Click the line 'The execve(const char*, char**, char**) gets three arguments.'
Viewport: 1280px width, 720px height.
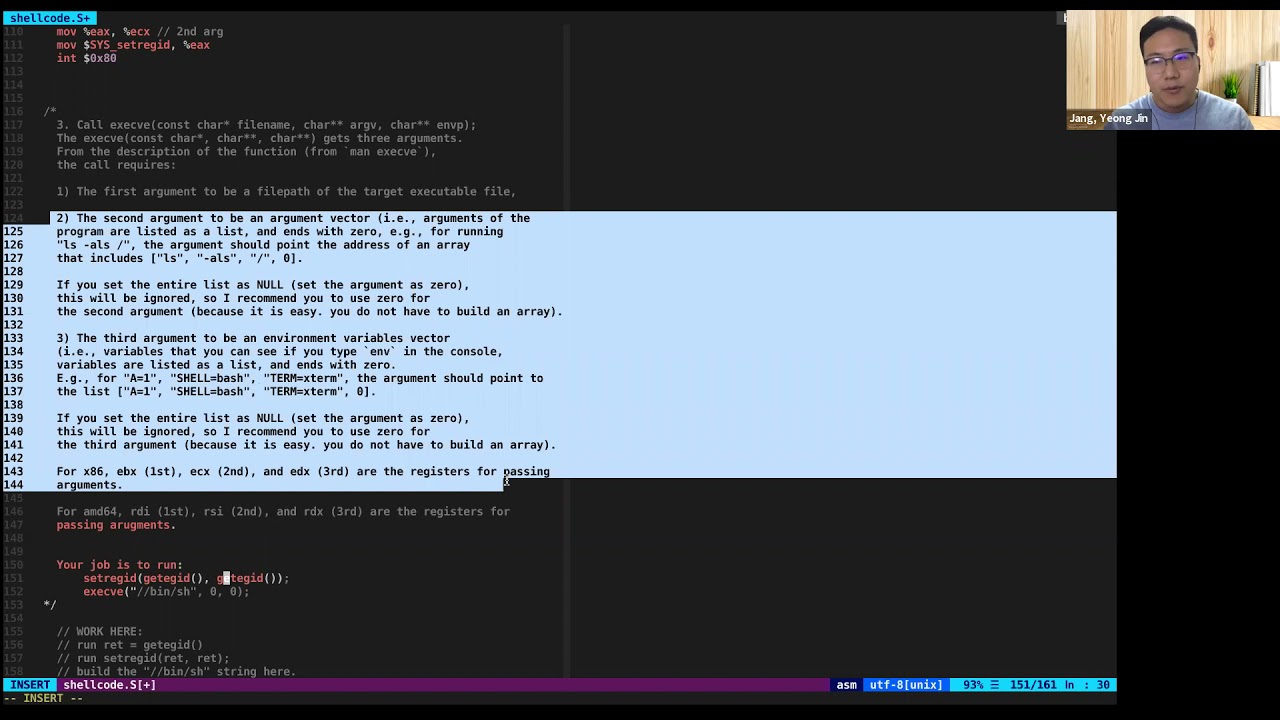(259, 138)
